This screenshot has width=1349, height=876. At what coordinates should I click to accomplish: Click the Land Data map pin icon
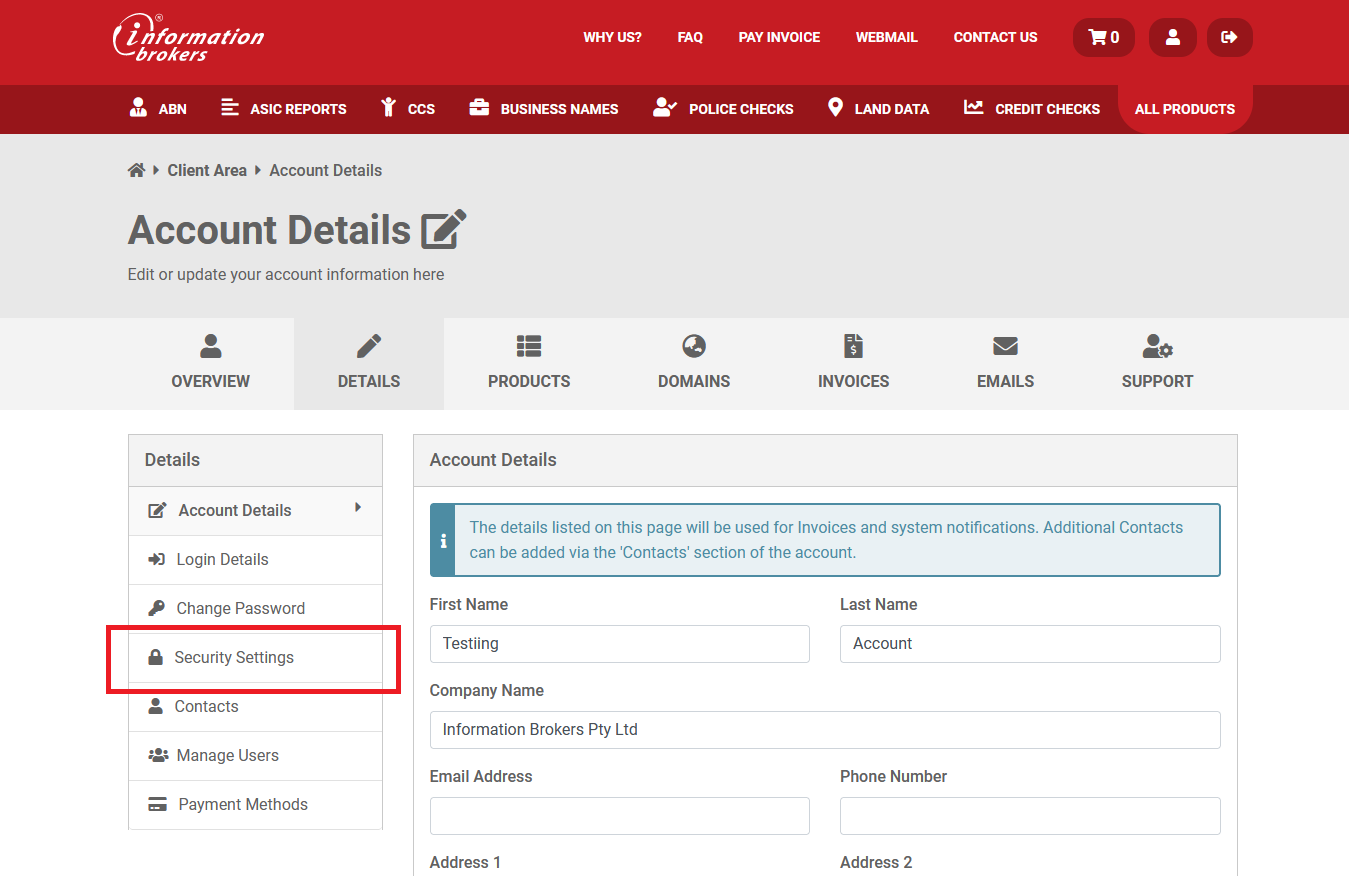(x=835, y=107)
